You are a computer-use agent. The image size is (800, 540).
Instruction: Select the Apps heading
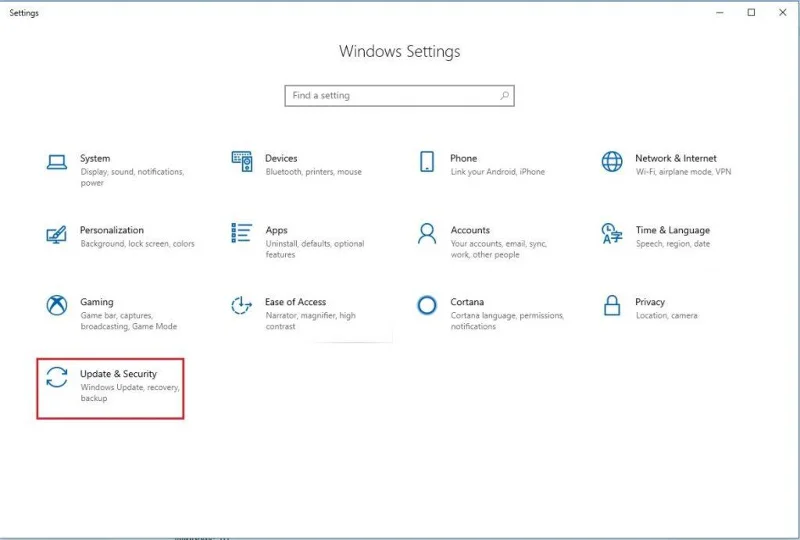(x=277, y=230)
